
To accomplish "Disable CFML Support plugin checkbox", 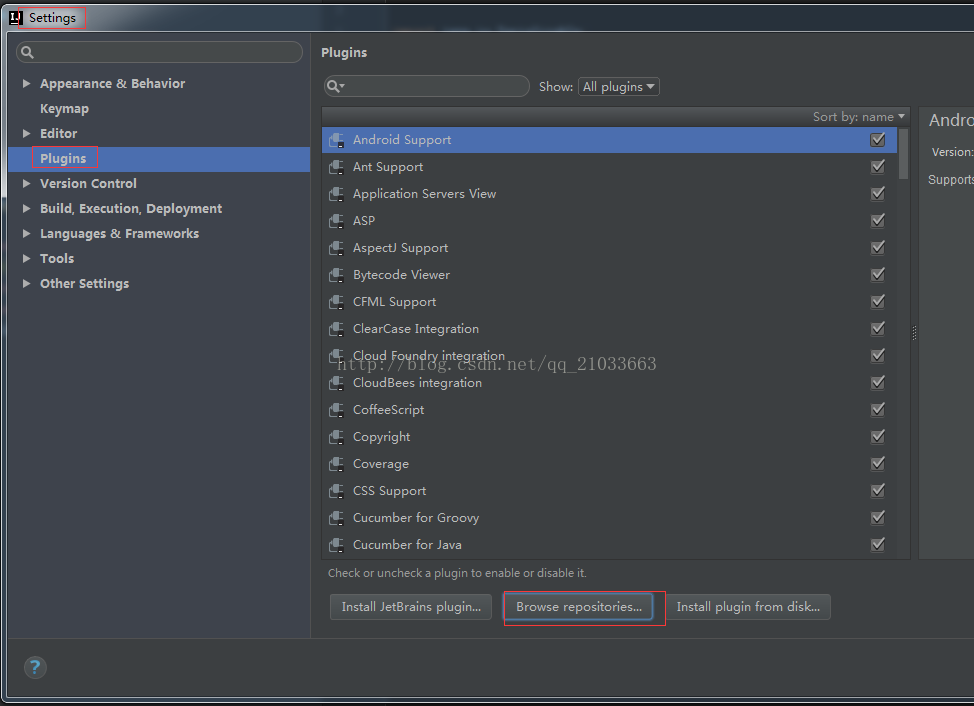I will coord(878,302).
